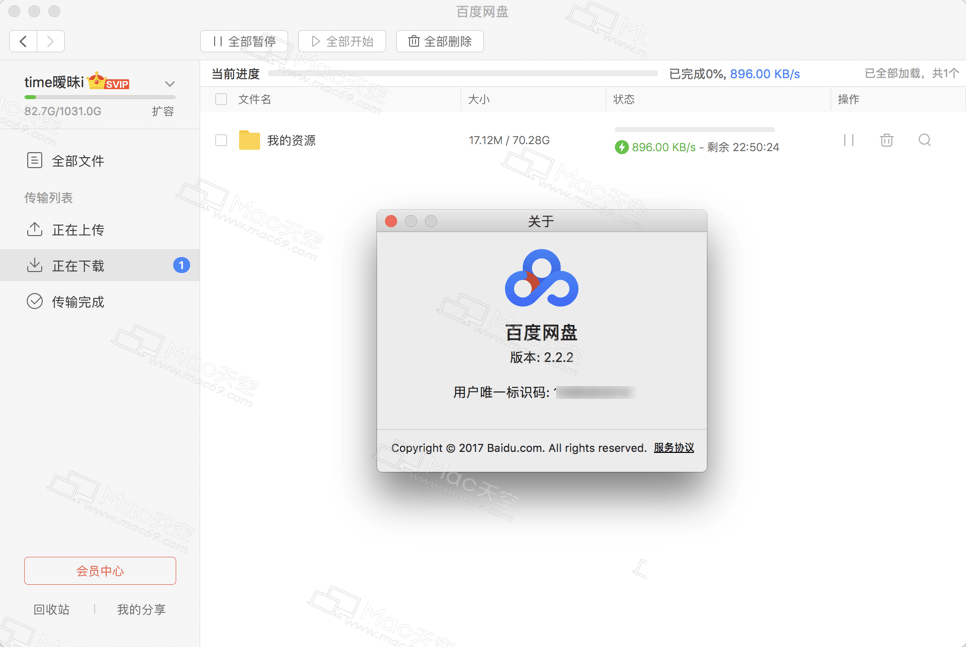Click the magnifier icon for 我的资源
The height and width of the screenshot is (647, 966).
925,140
